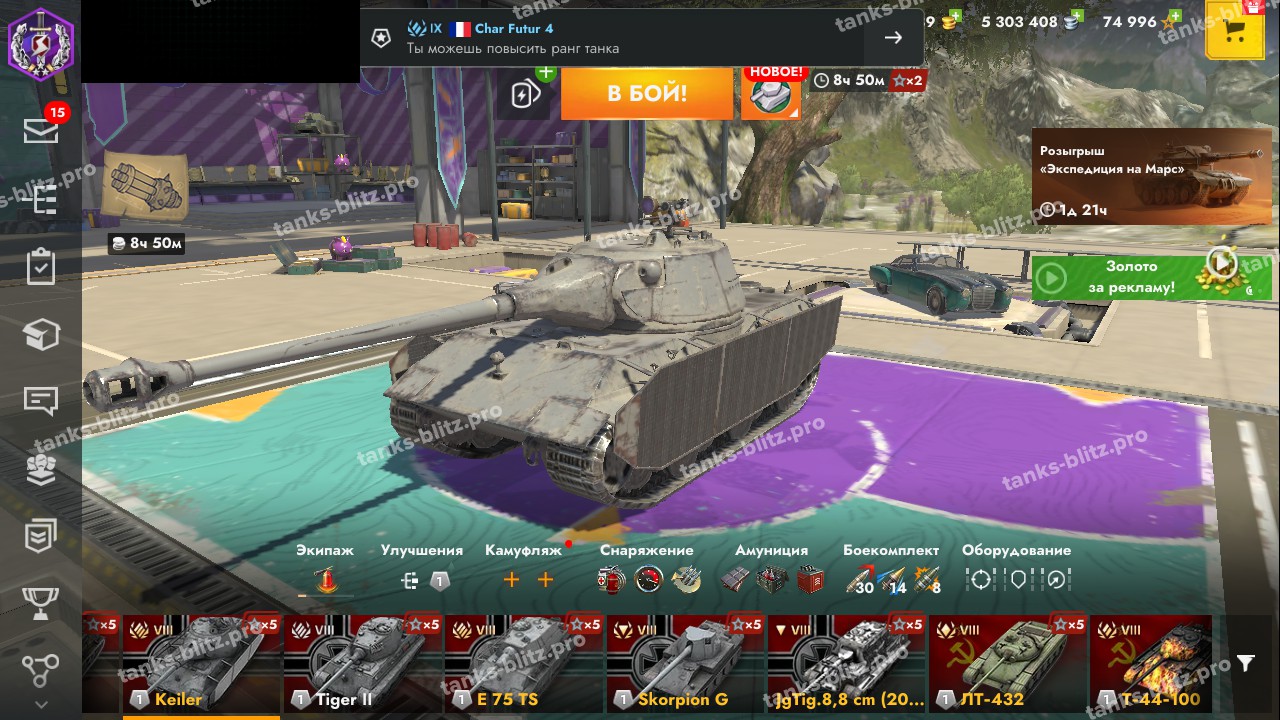The image size is (1280, 720).
Task: Select first empty Оборудование slot
Action: 980,579
